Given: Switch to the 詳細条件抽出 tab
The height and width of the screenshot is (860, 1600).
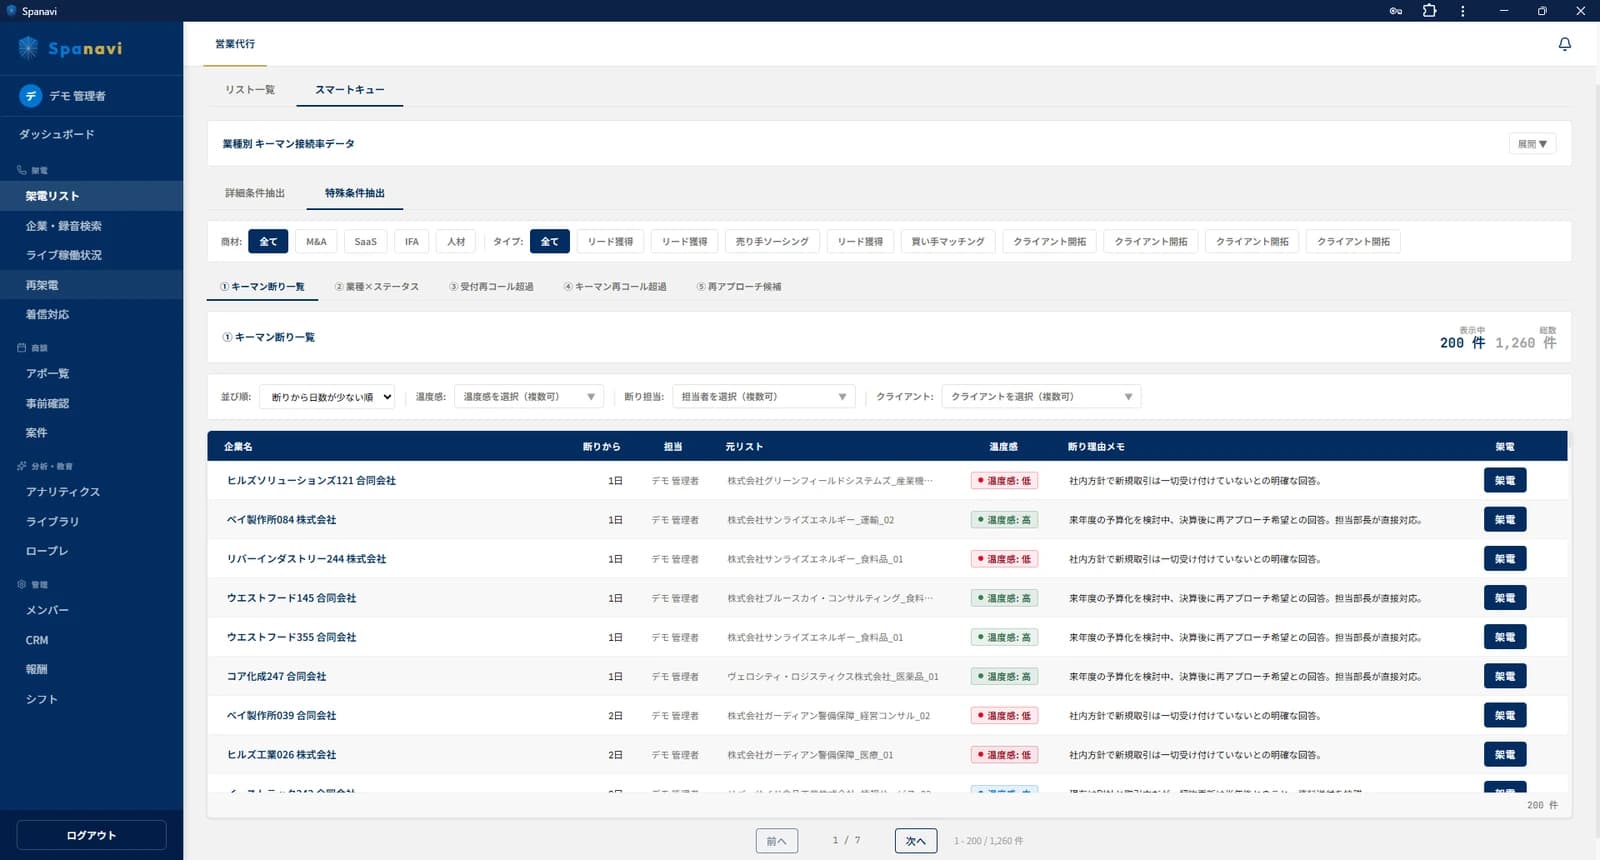Looking at the screenshot, I should [x=255, y=193].
